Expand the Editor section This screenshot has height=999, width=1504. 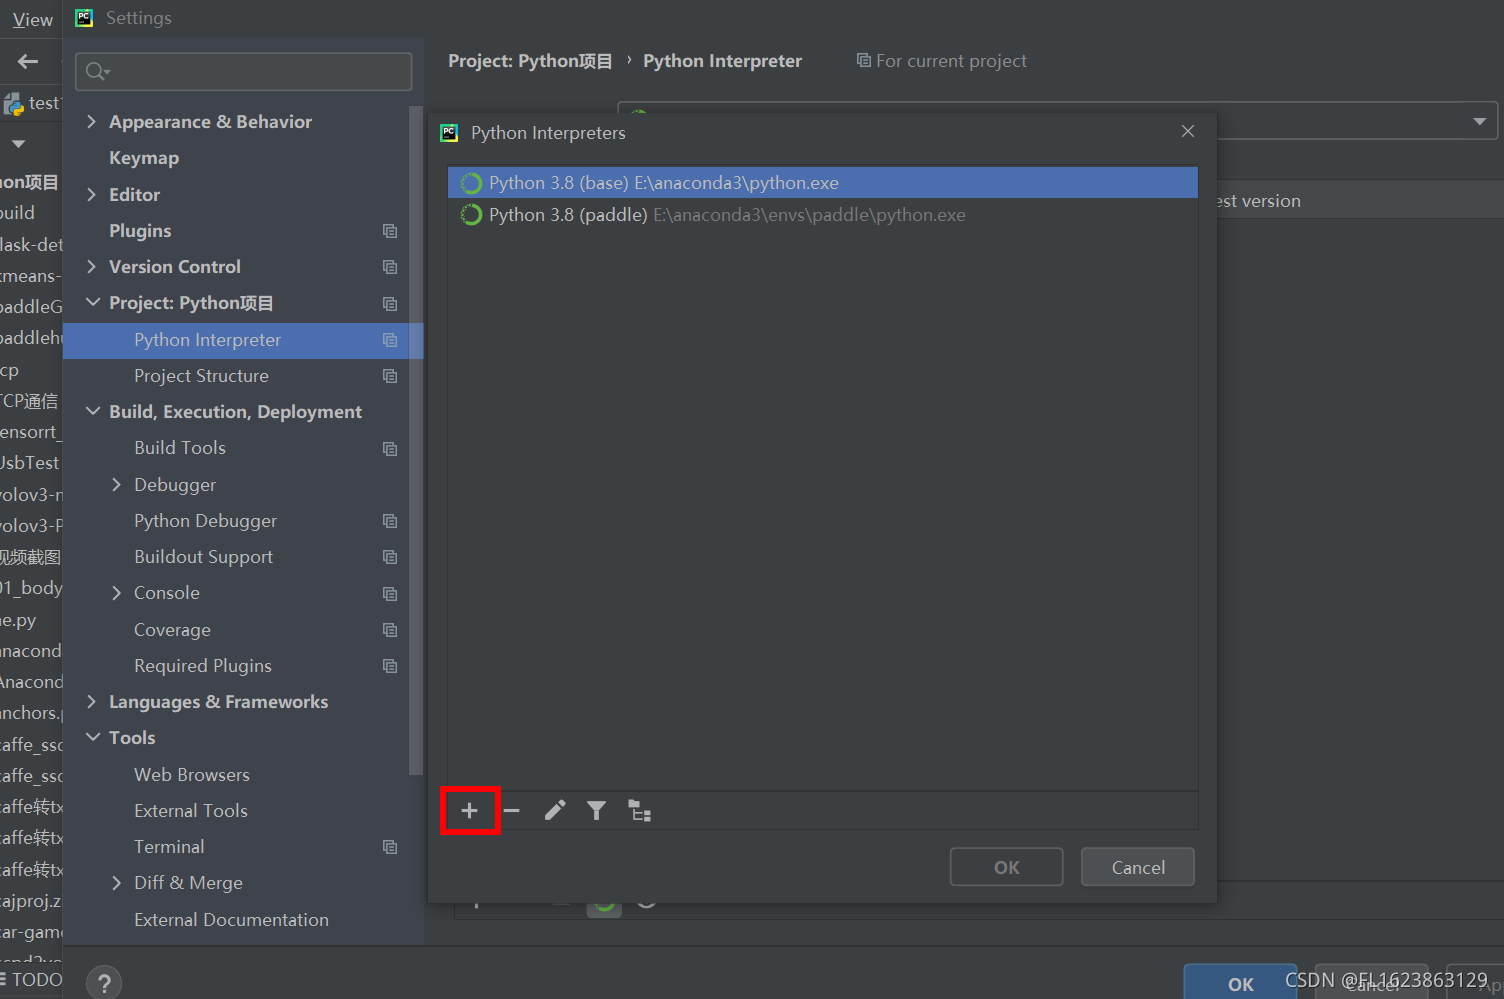pos(91,195)
